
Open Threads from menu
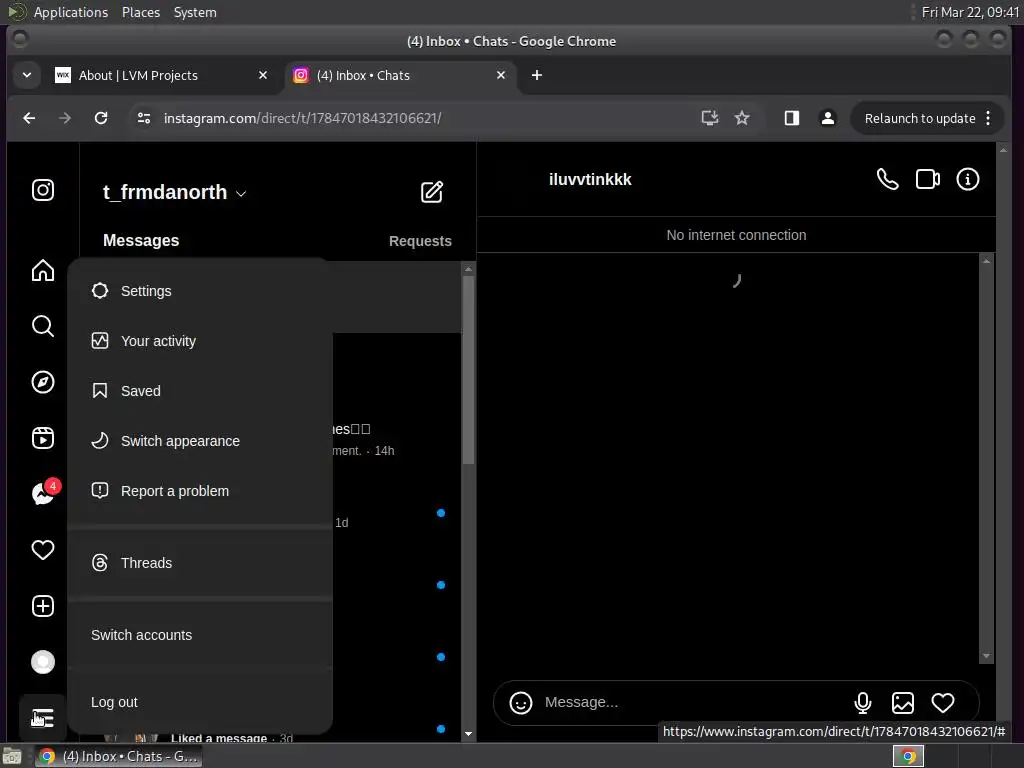[x=200, y=563]
